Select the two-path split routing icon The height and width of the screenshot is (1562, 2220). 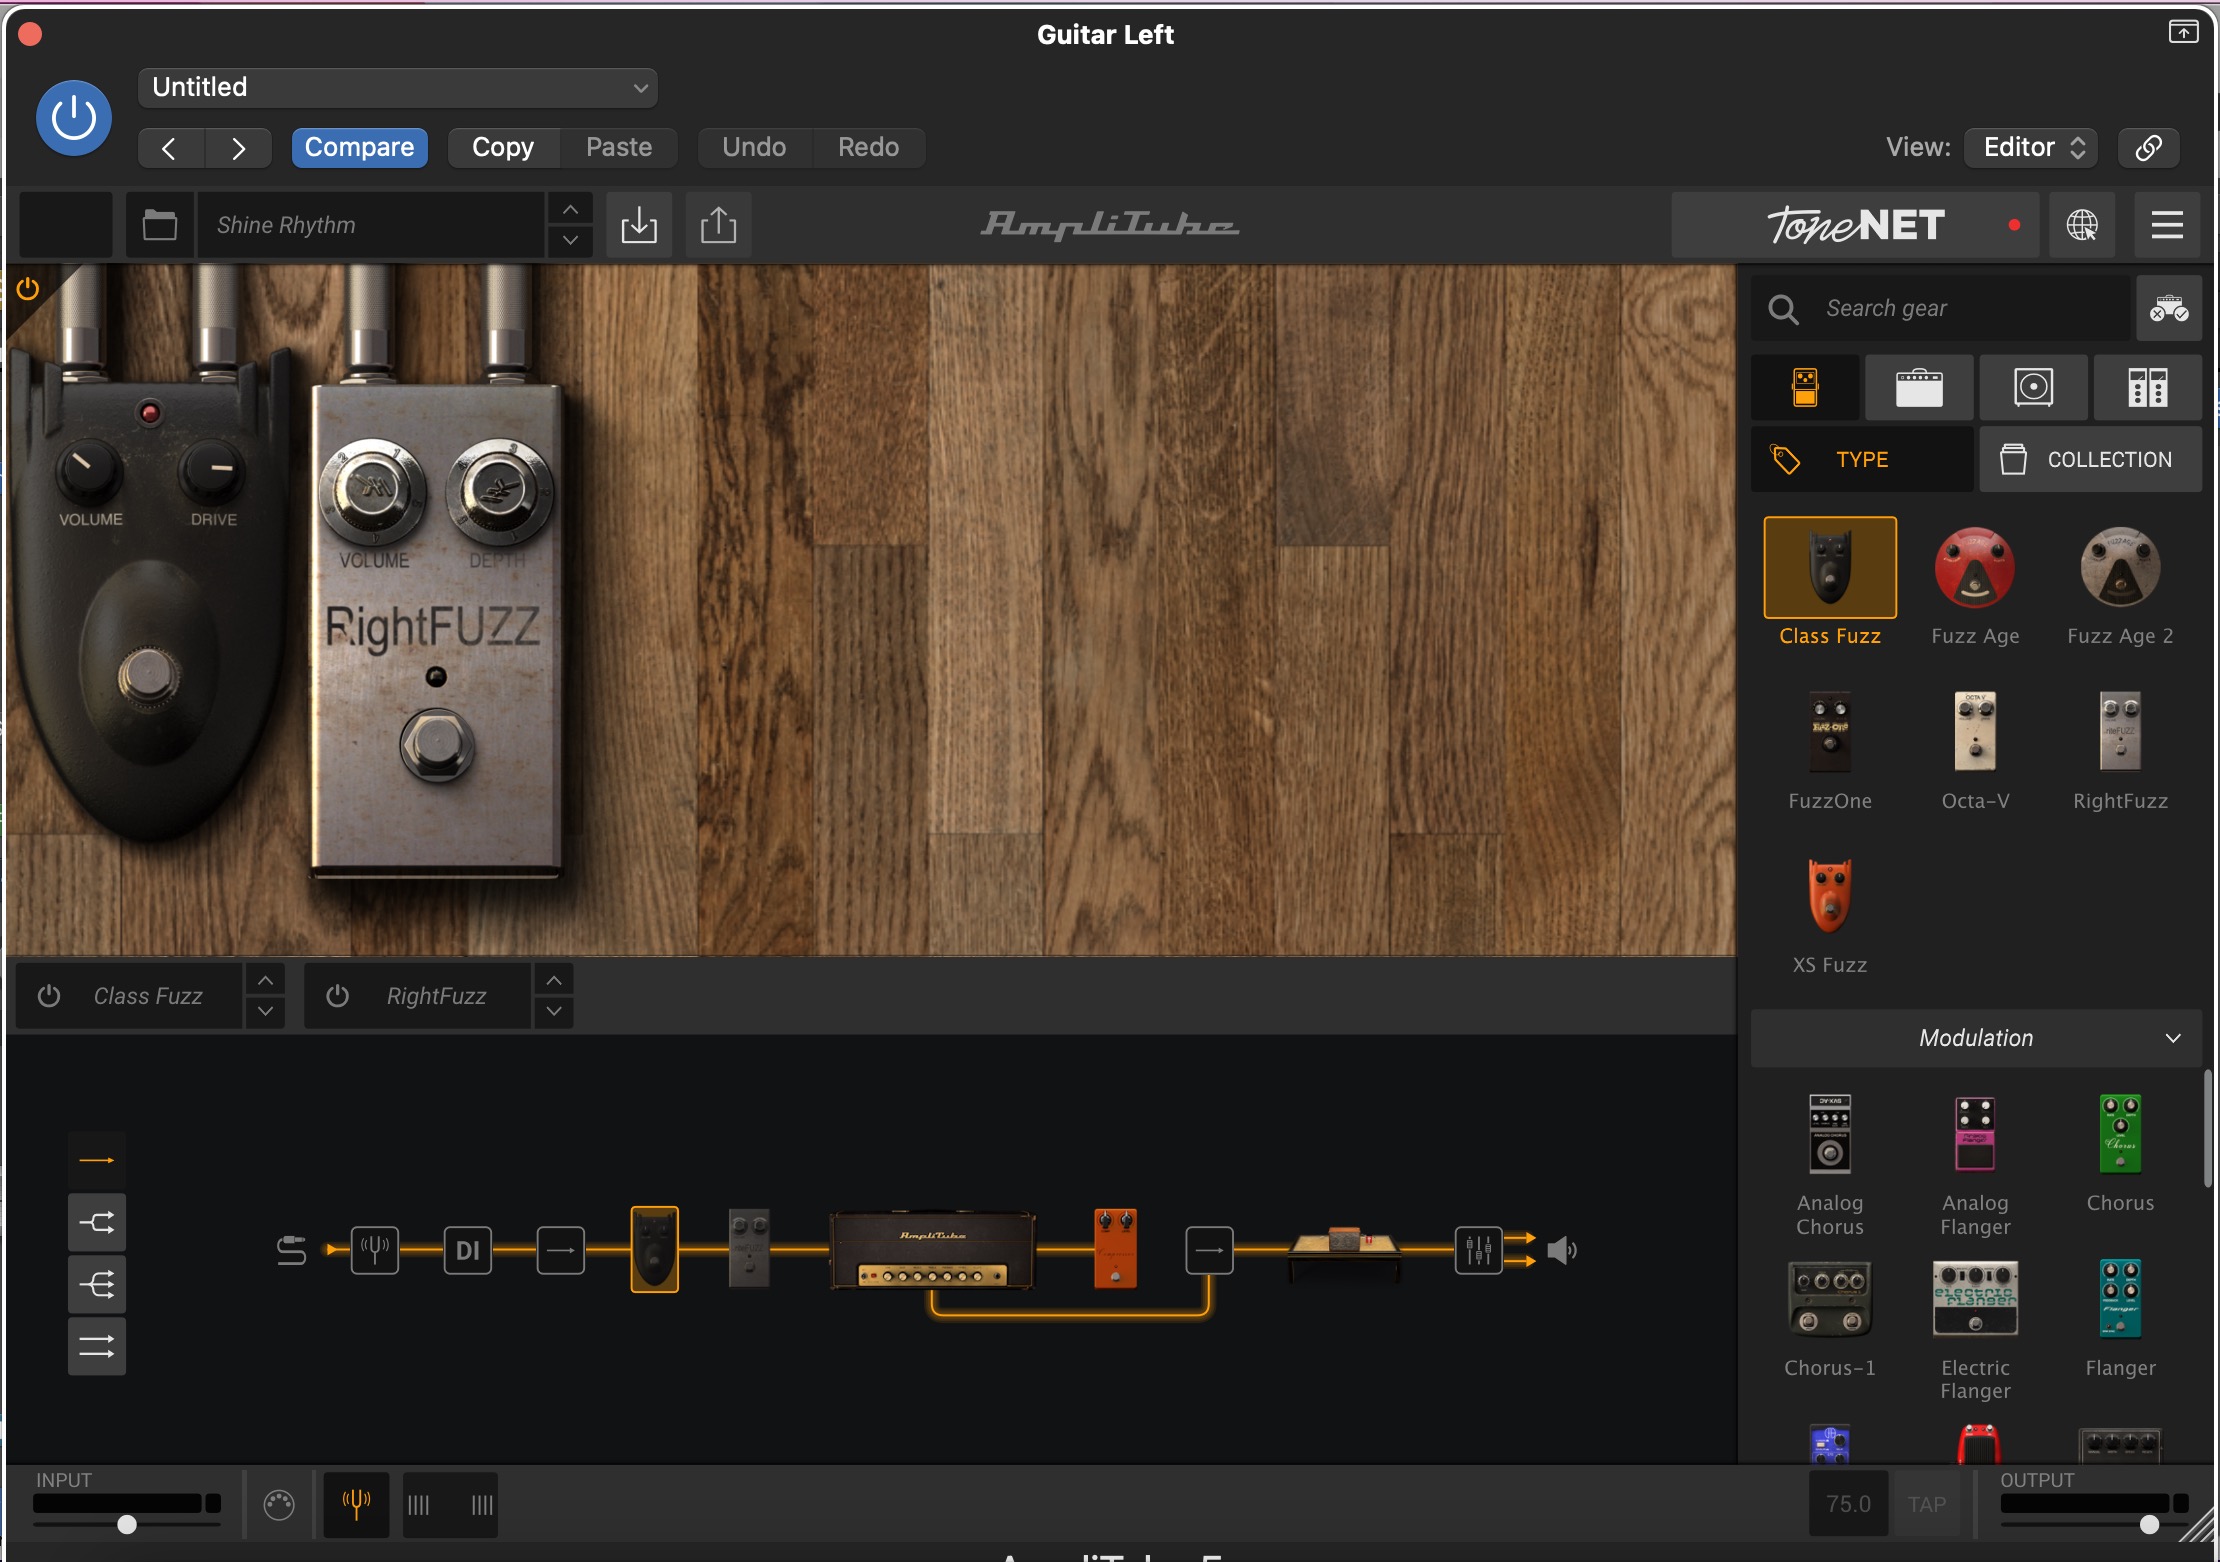point(97,1222)
